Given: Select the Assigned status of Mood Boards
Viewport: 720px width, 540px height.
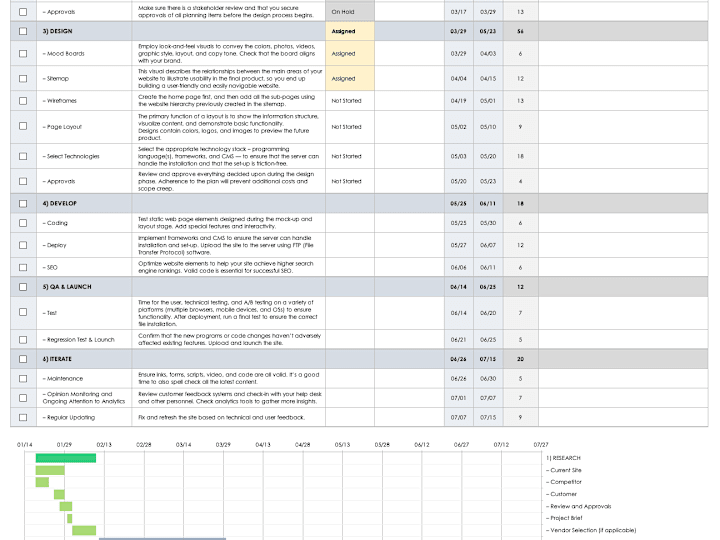Looking at the screenshot, I should 350,54.
